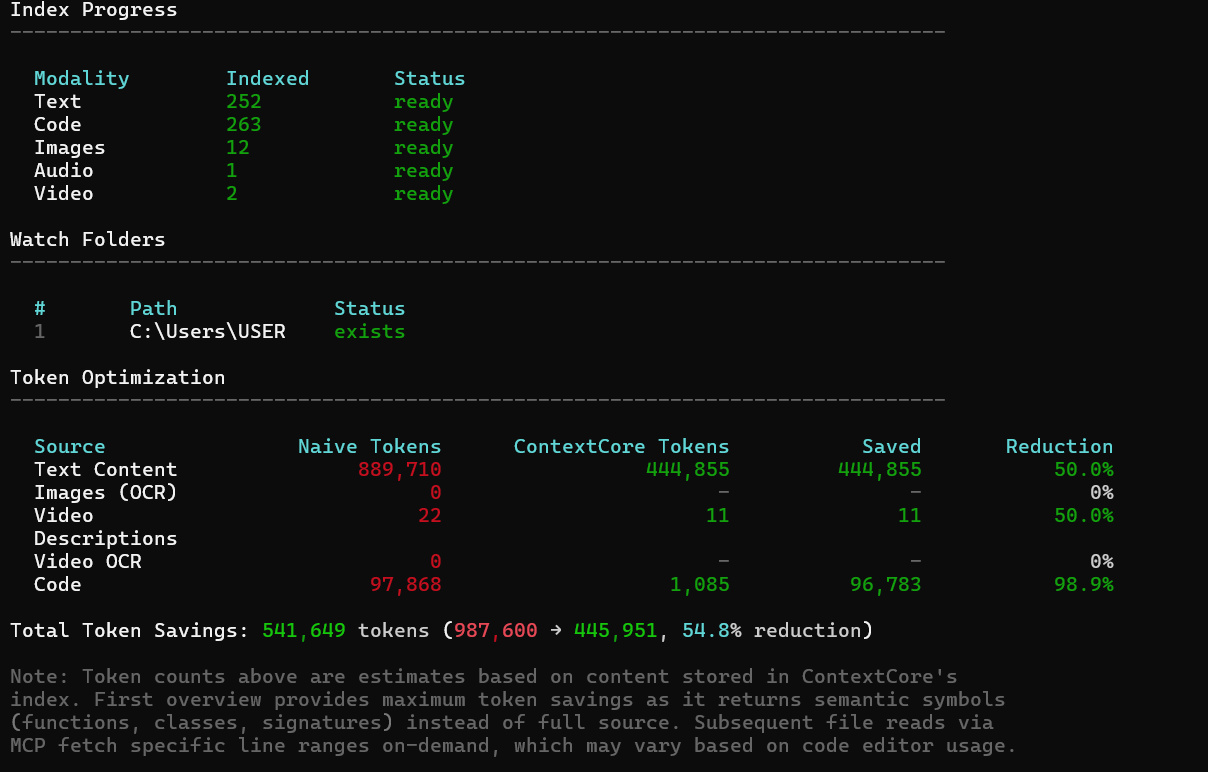Click the Naive Tokens column header
Screen dimensions: 1208x772
[369, 446]
